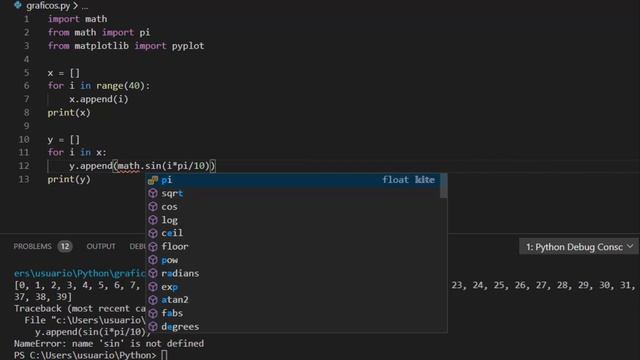Choose the fabs autocomplete suggestion
This screenshot has height=360, width=640.
point(293,313)
